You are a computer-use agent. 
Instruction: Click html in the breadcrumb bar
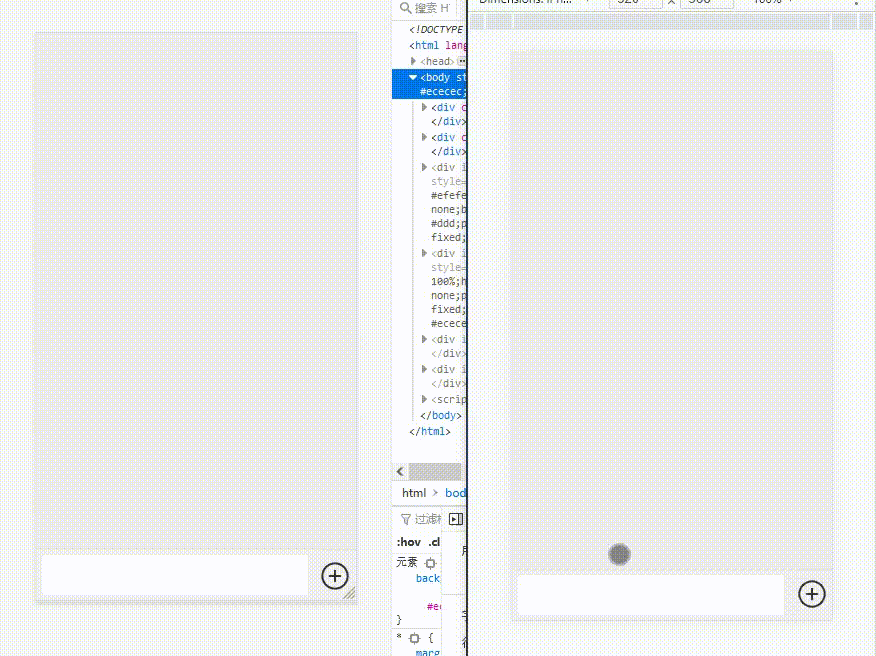pyautogui.click(x=414, y=492)
